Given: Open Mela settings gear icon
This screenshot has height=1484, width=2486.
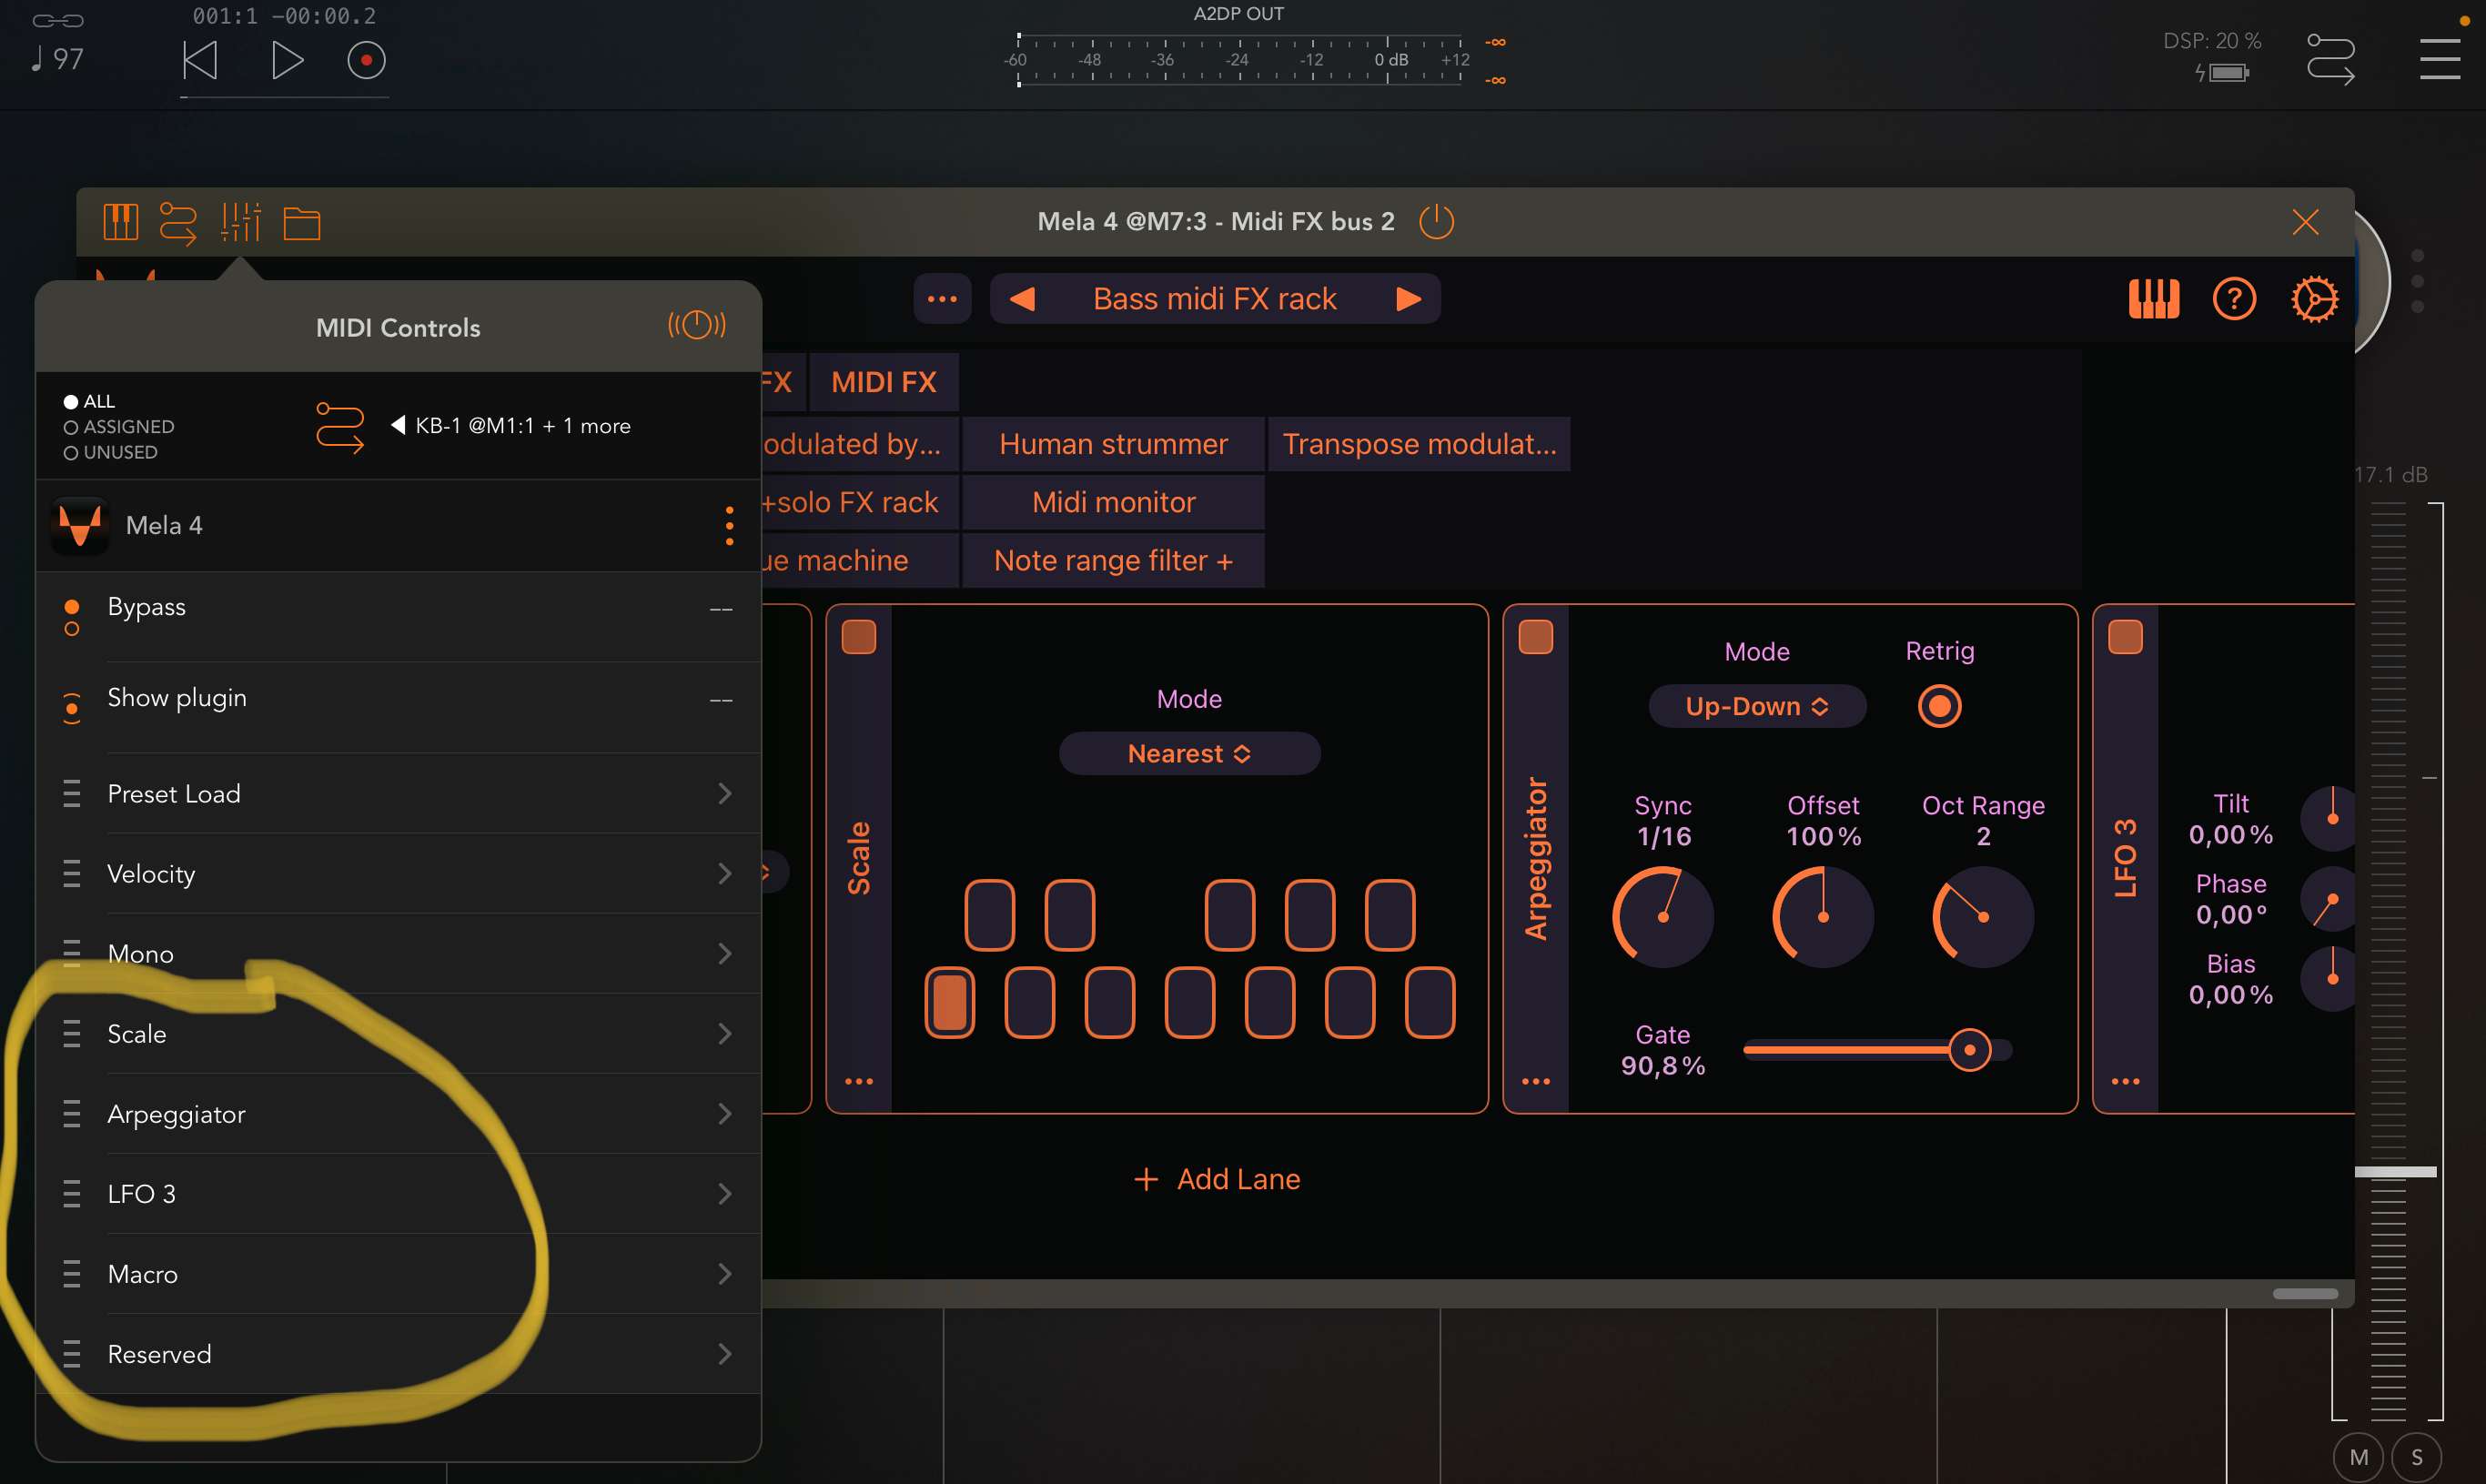Looking at the screenshot, I should (2314, 299).
